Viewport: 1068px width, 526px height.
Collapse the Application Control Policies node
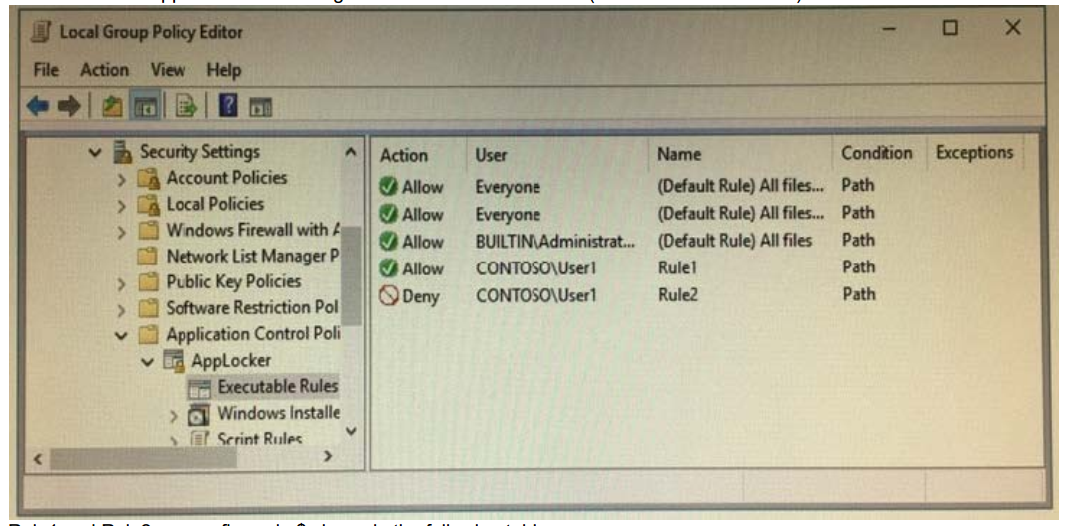(x=121, y=336)
